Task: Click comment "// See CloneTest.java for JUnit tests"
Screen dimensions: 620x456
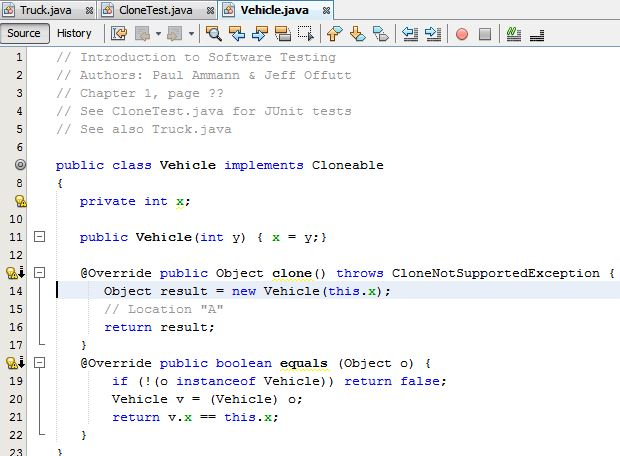Action: 204,111
